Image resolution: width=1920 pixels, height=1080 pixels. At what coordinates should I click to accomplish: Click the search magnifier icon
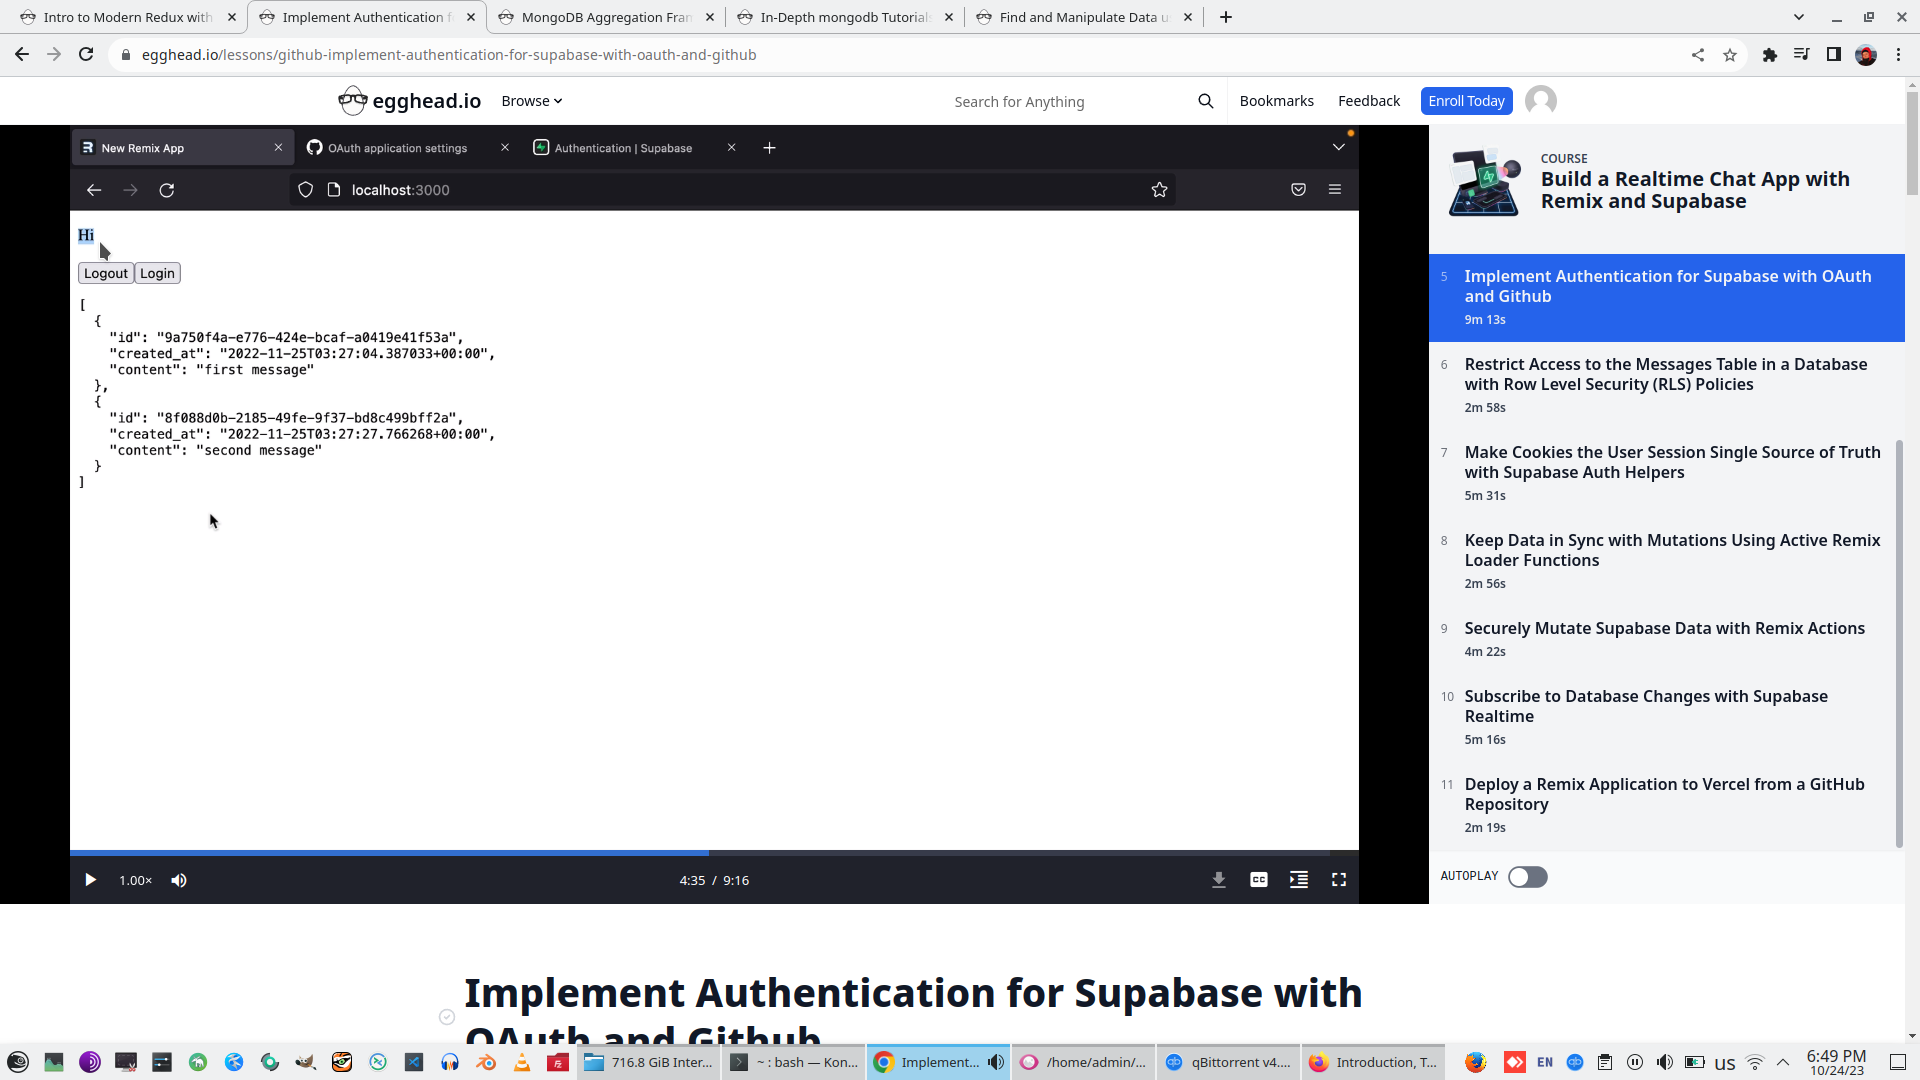pyautogui.click(x=1205, y=101)
